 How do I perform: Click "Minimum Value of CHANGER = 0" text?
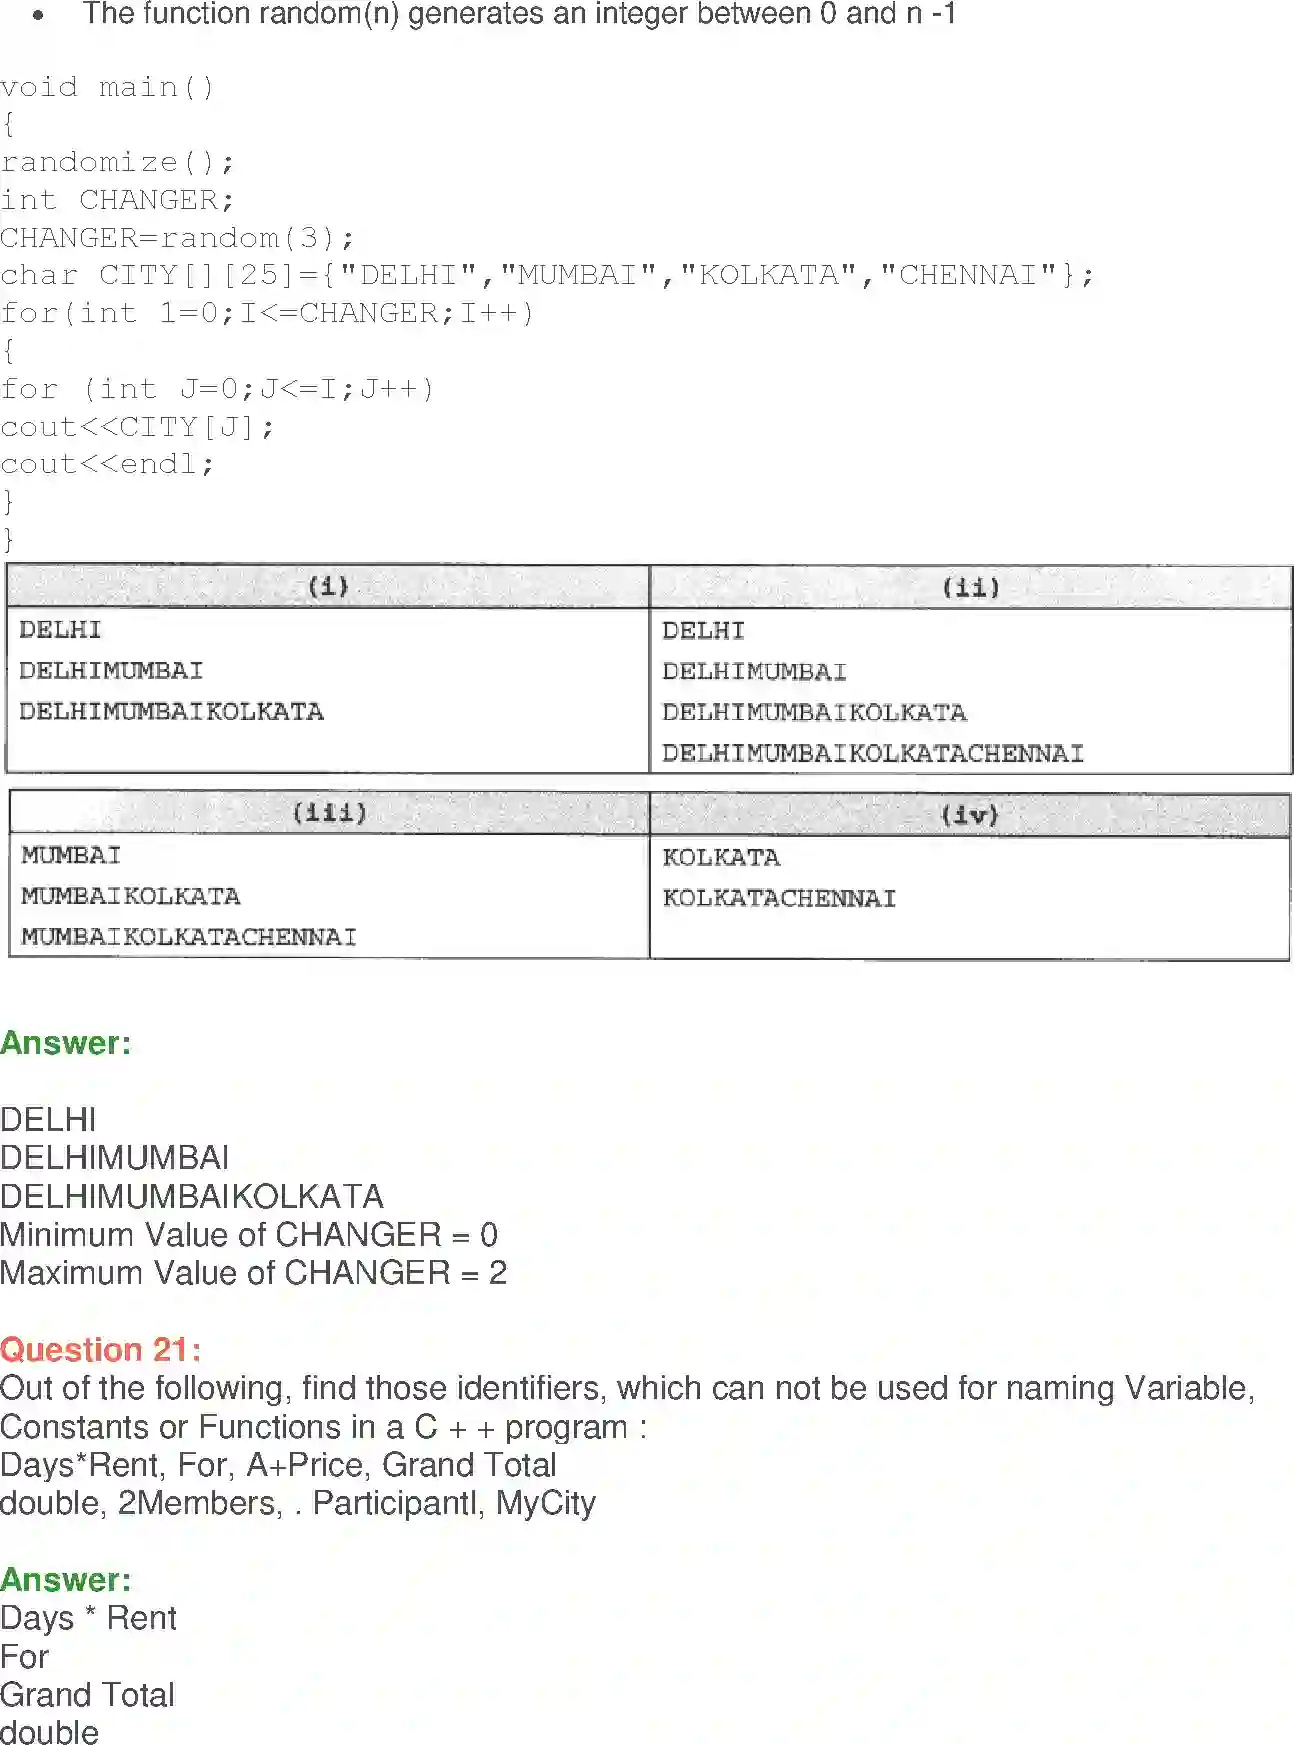tap(249, 1235)
